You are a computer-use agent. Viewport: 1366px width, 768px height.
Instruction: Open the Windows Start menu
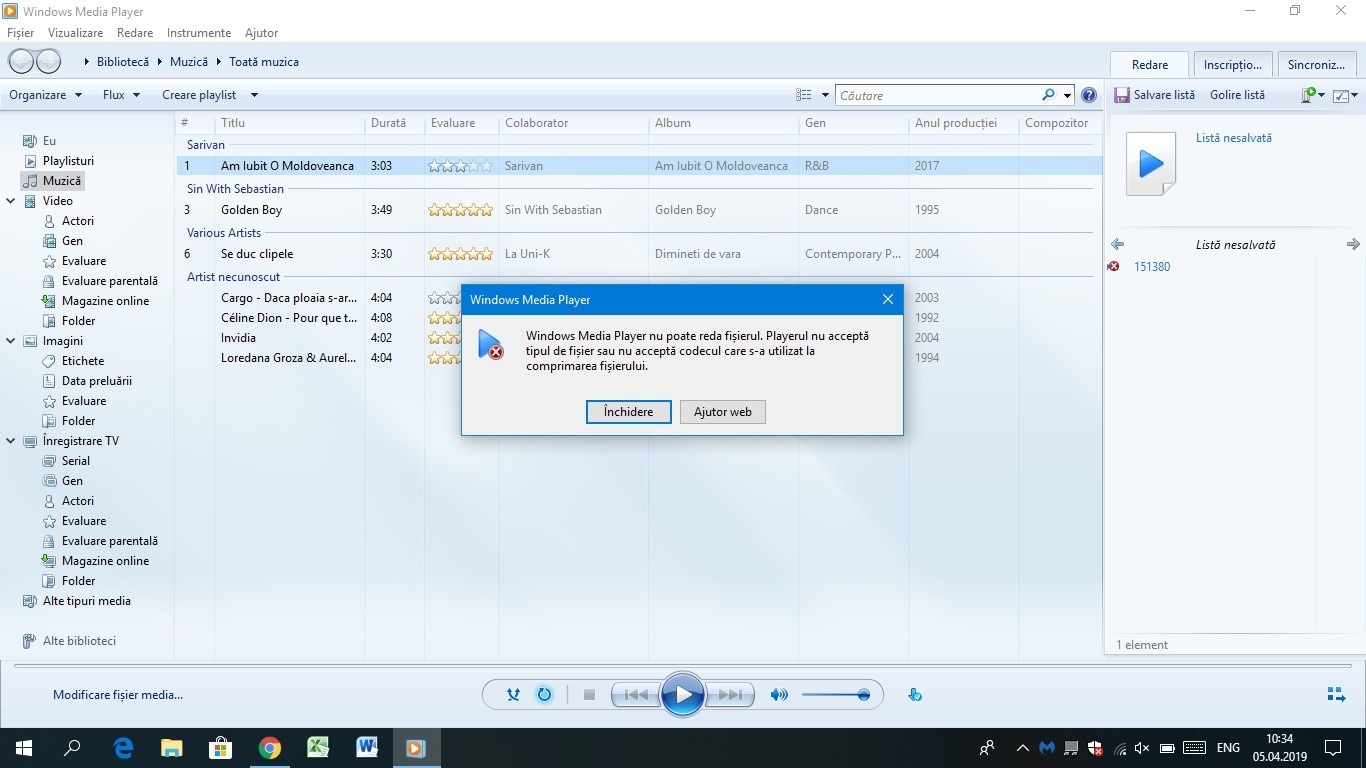pyautogui.click(x=24, y=747)
